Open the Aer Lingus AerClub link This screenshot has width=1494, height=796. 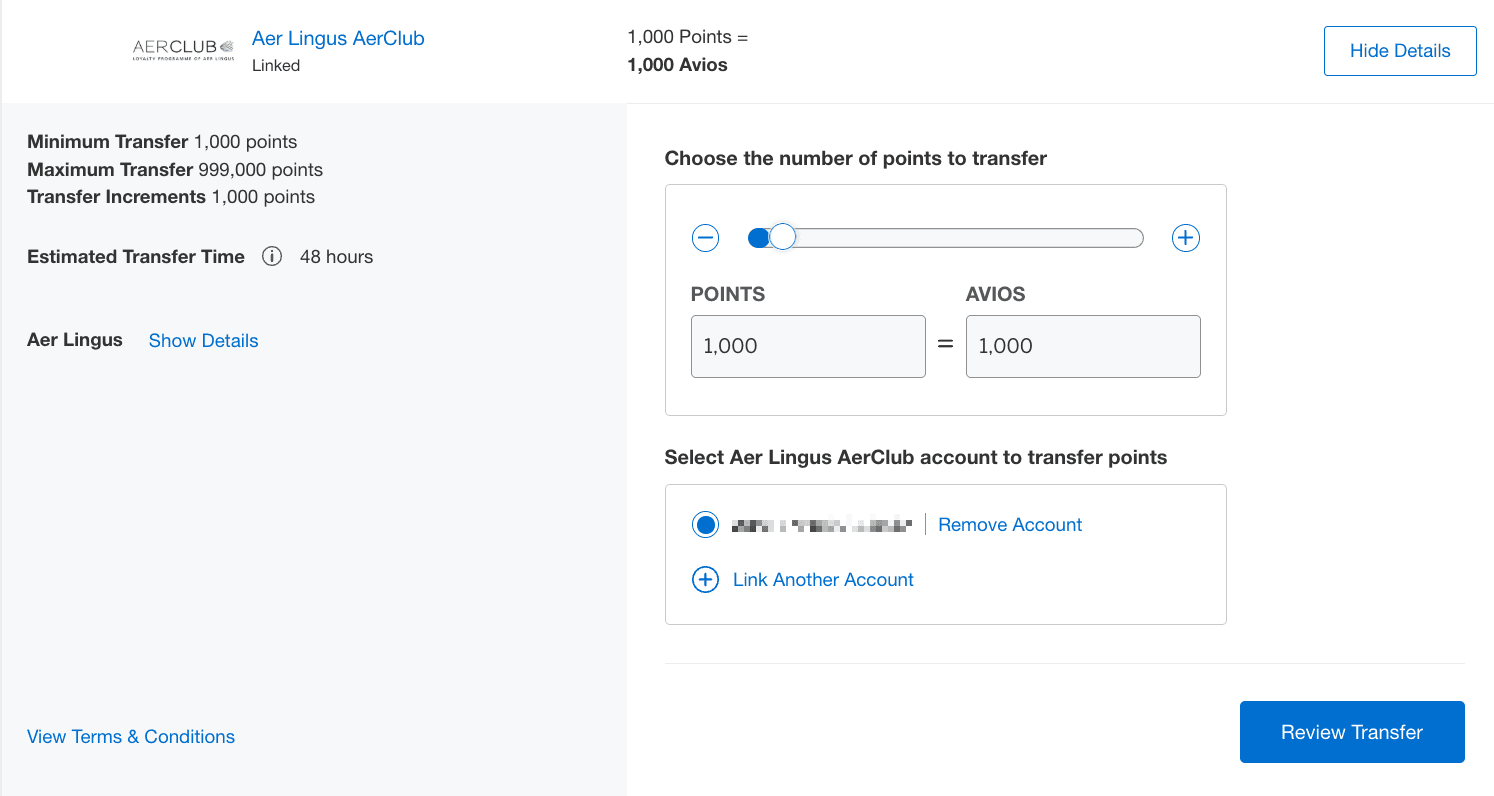coord(338,39)
